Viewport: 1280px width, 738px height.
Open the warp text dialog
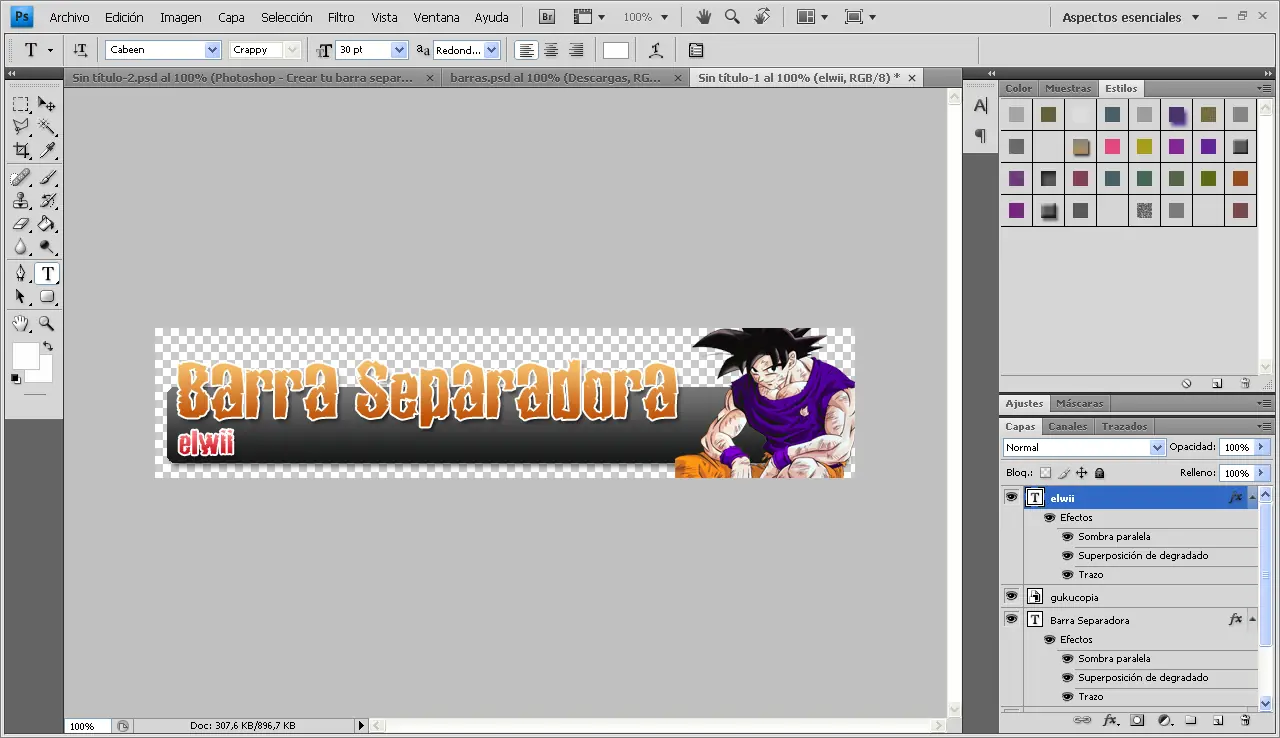pyautogui.click(x=655, y=50)
